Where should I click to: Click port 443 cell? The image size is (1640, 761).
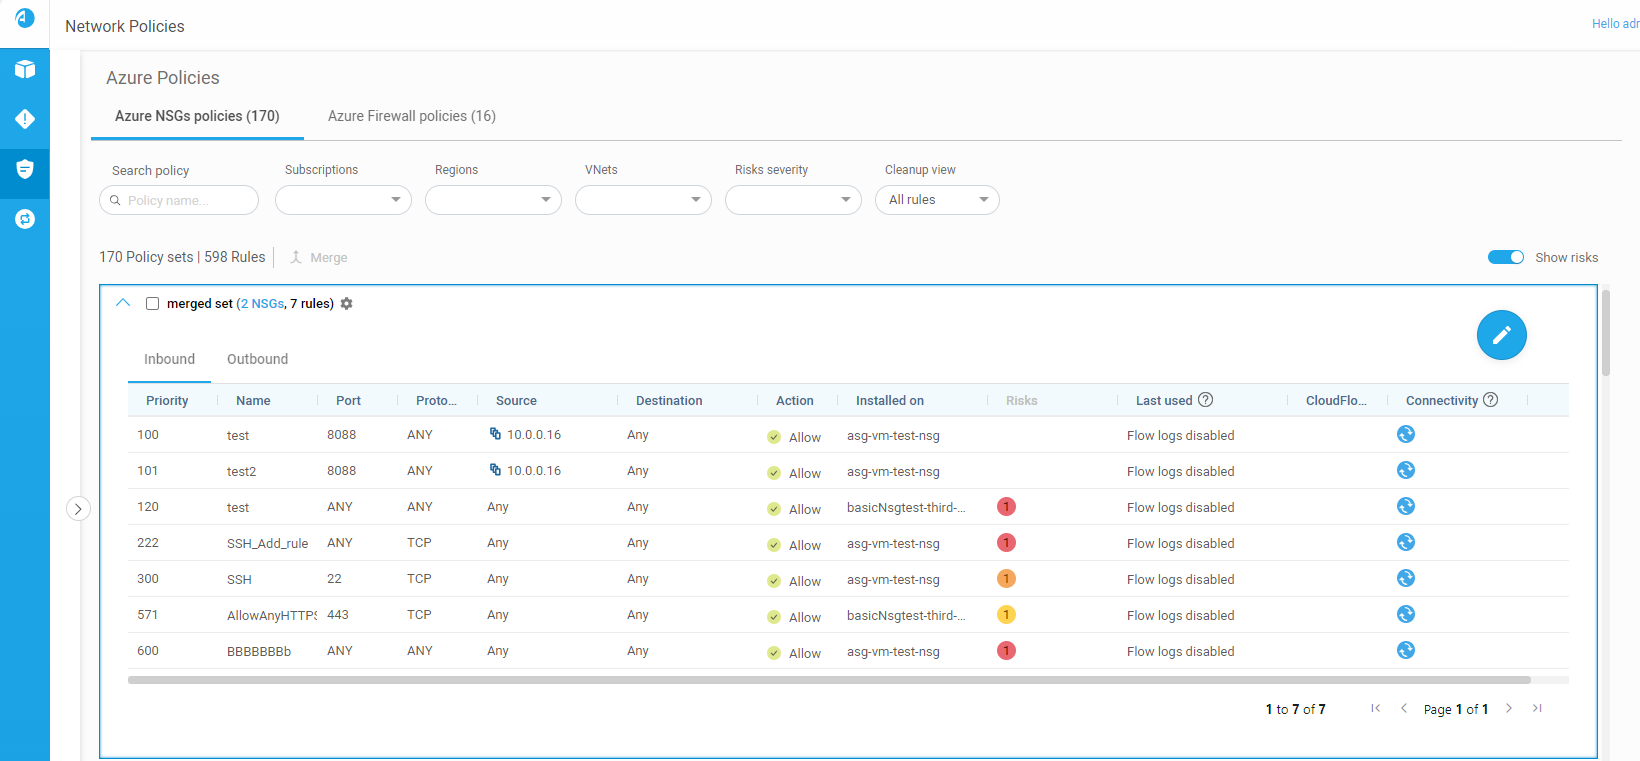(338, 615)
